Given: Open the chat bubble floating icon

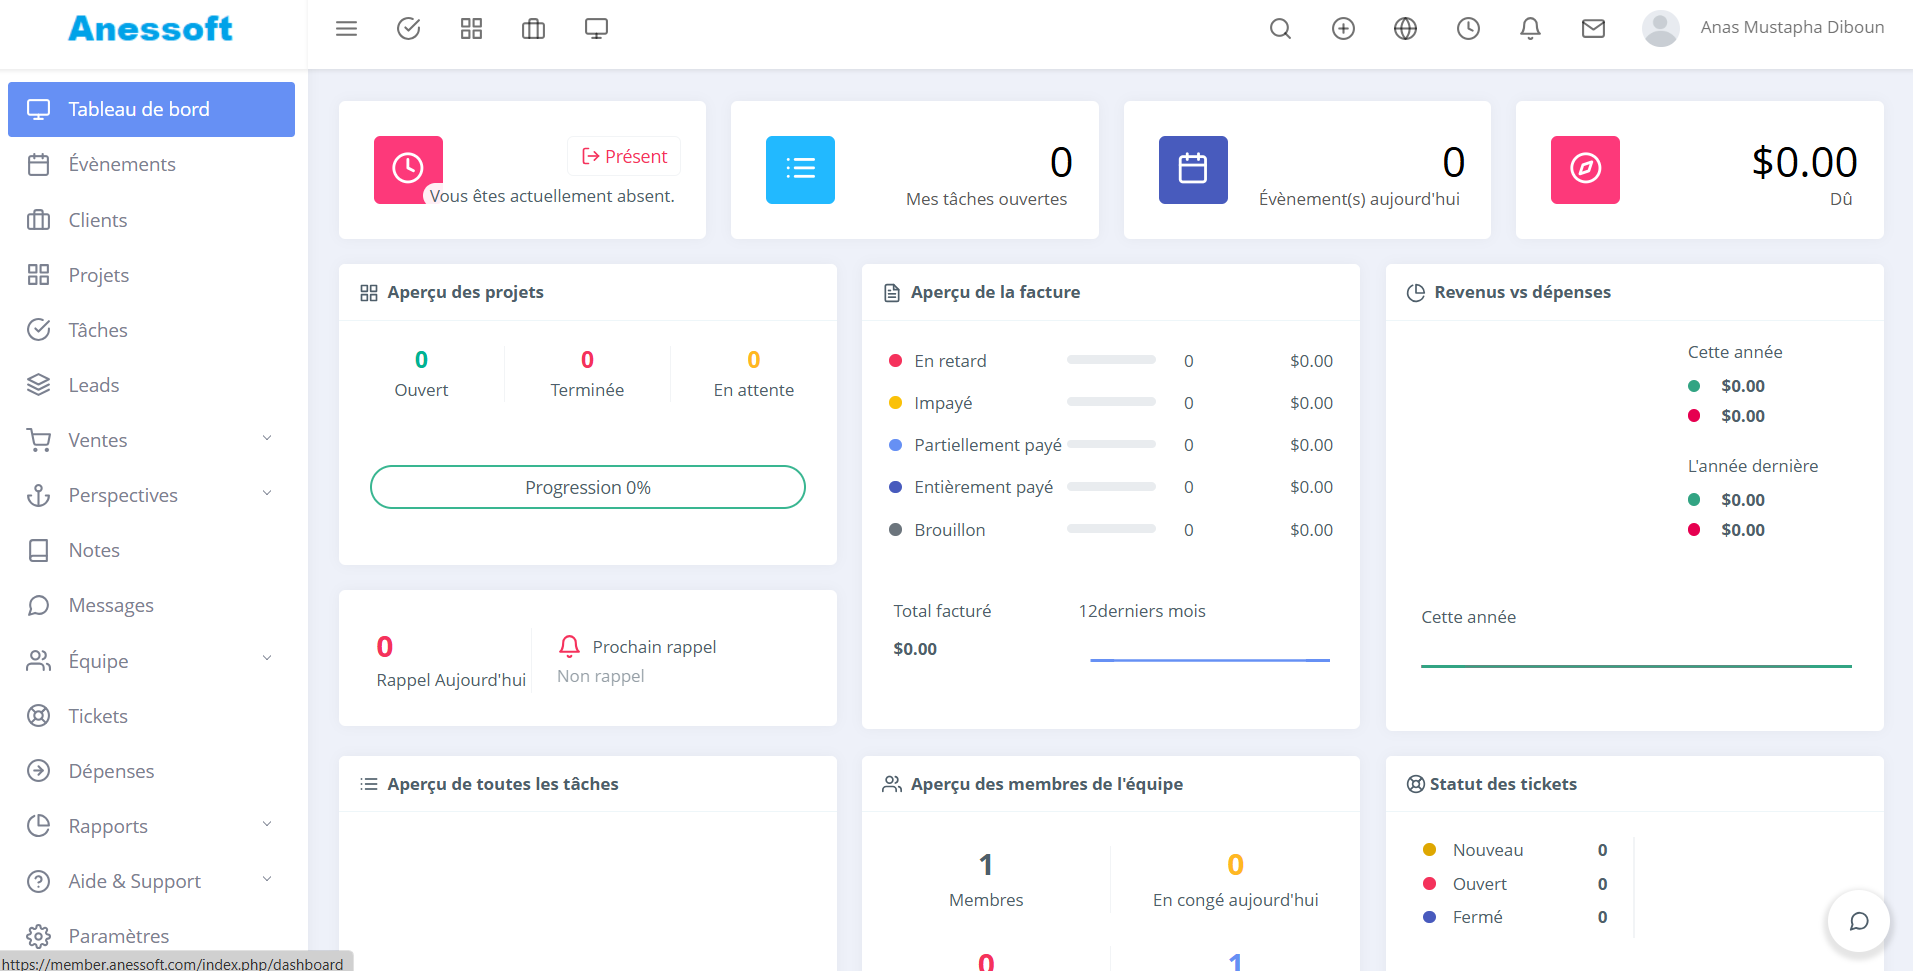Looking at the screenshot, I should pos(1858,921).
